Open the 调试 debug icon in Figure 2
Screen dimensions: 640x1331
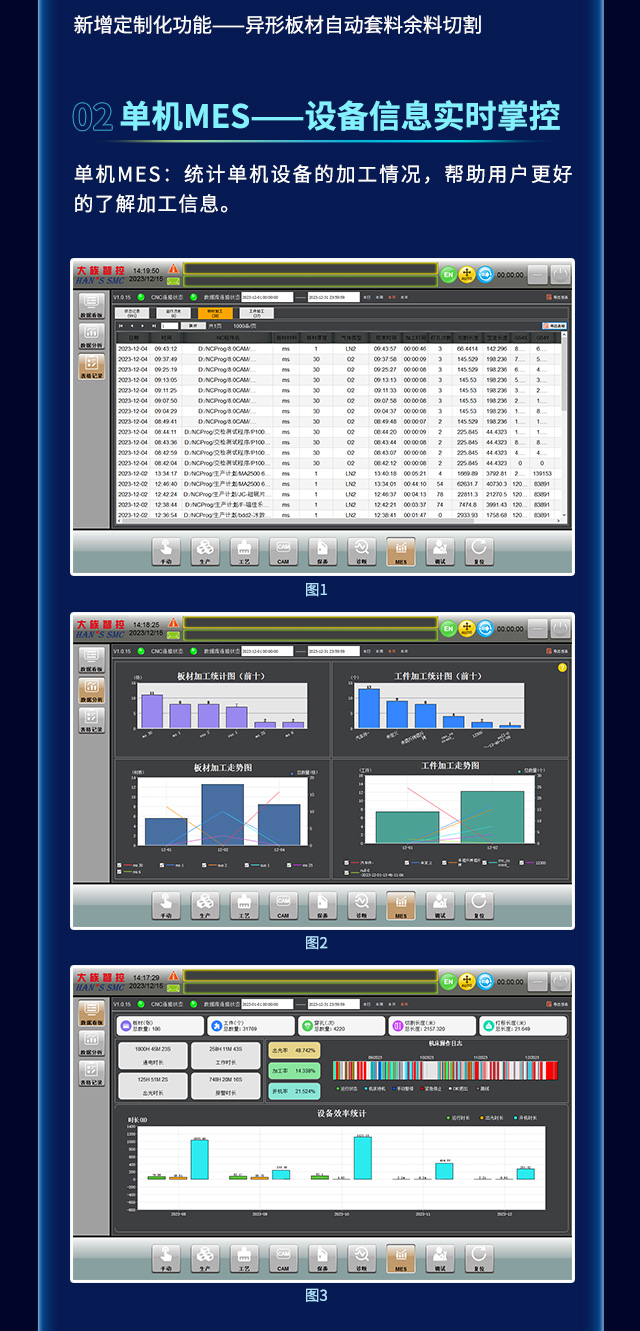tap(439, 904)
